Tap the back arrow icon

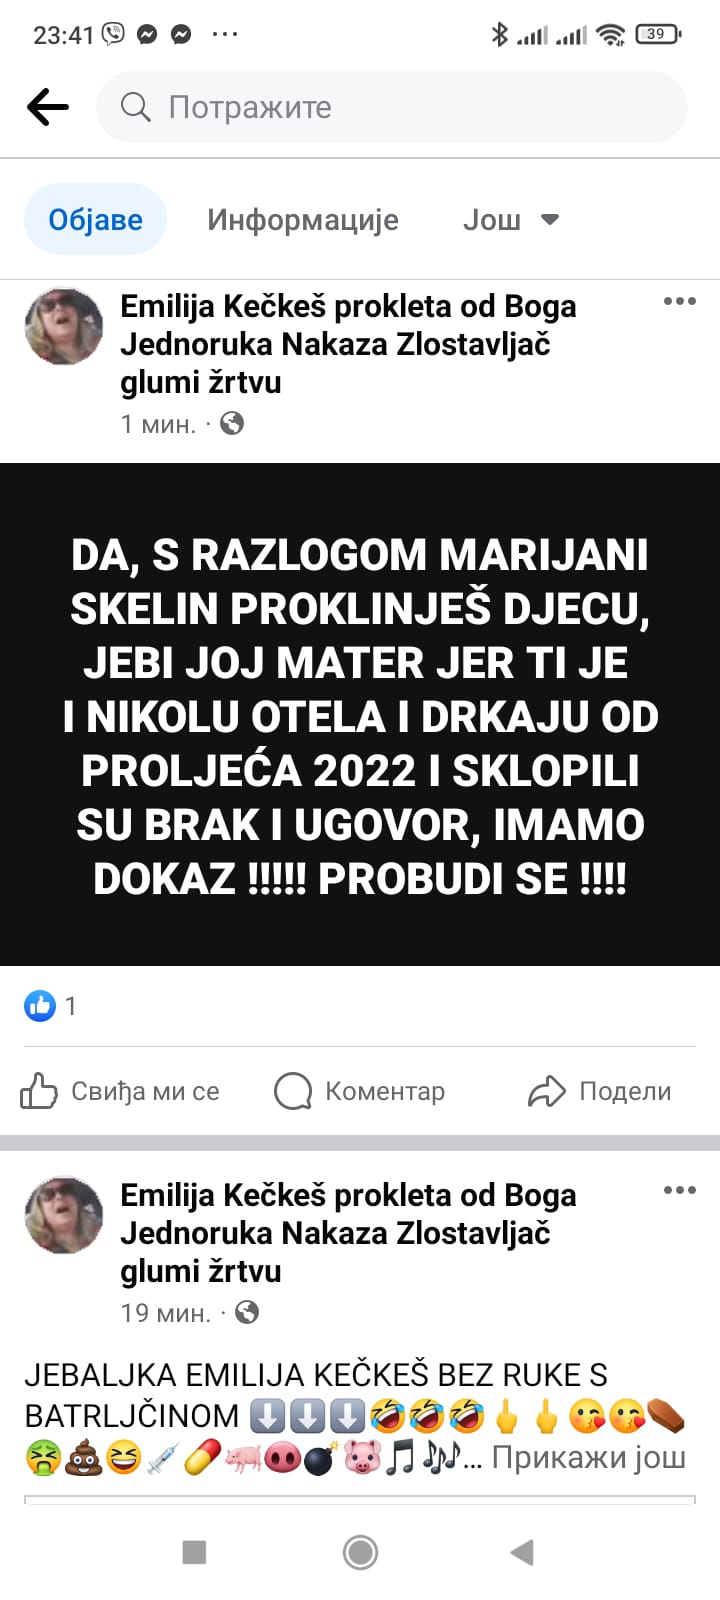tap(47, 107)
